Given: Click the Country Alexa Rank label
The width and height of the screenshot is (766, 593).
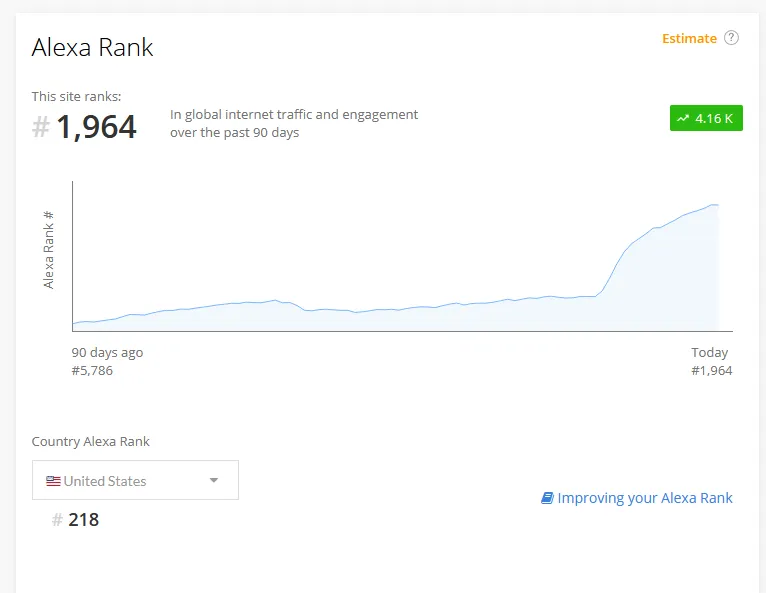Looking at the screenshot, I should click(90, 442).
